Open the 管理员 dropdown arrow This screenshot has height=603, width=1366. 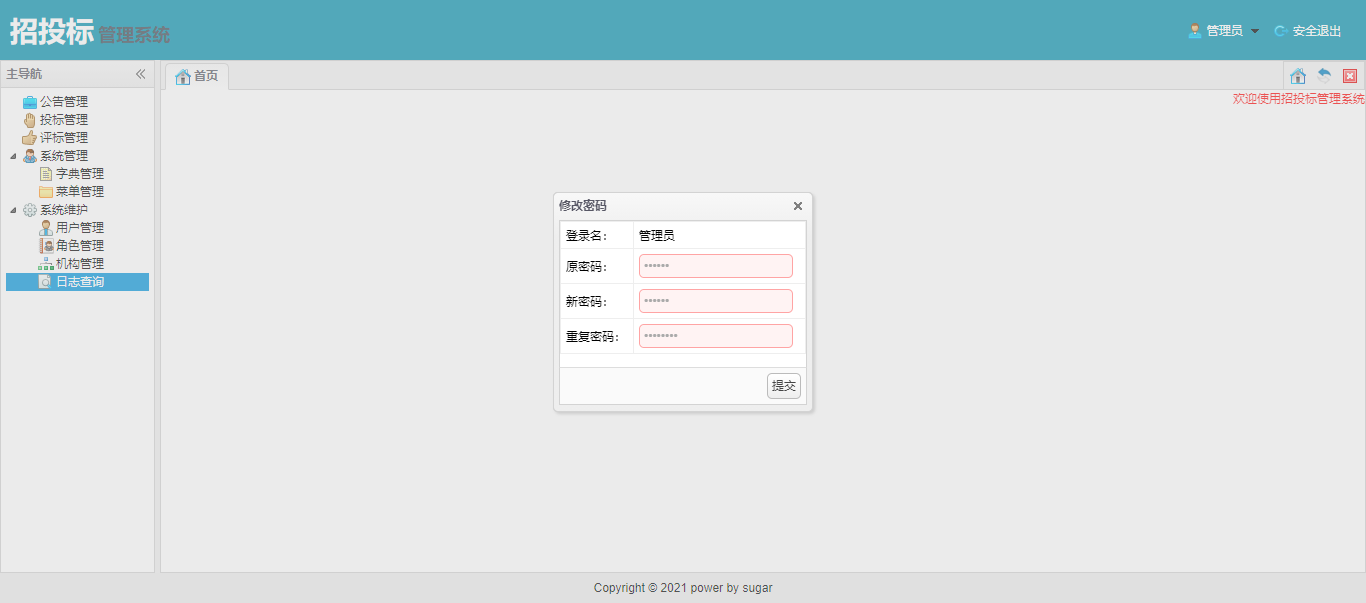[1255, 31]
